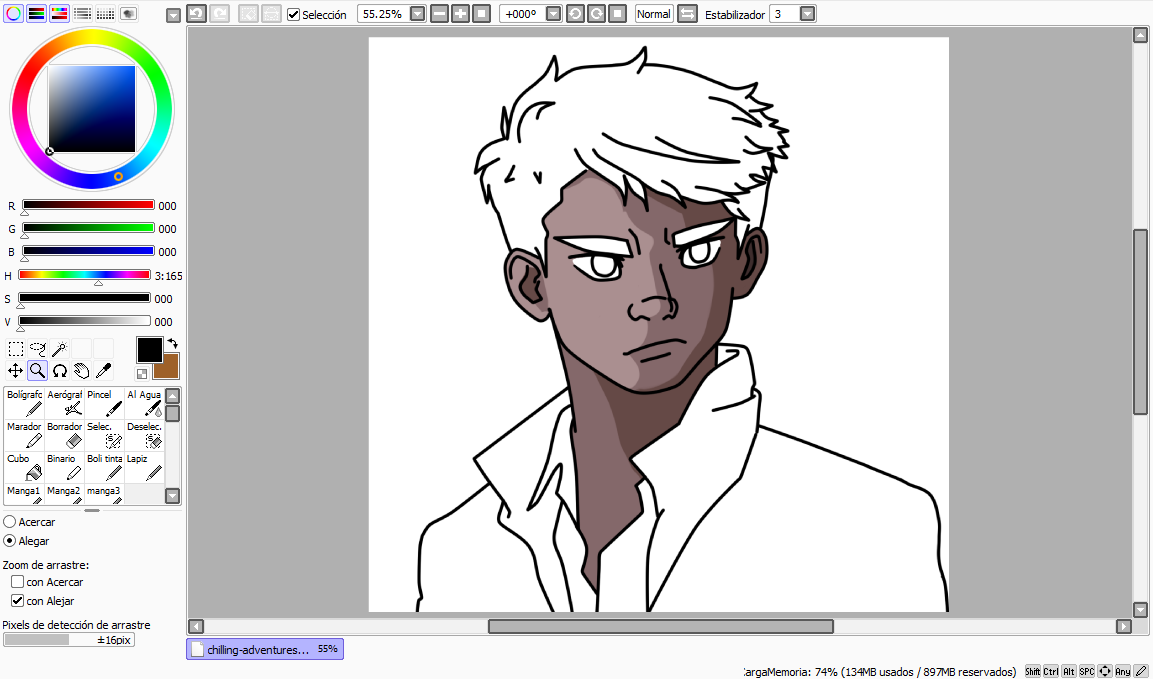The image size is (1153, 679).
Task: Click the transparent color toggle
Action: (142, 374)
